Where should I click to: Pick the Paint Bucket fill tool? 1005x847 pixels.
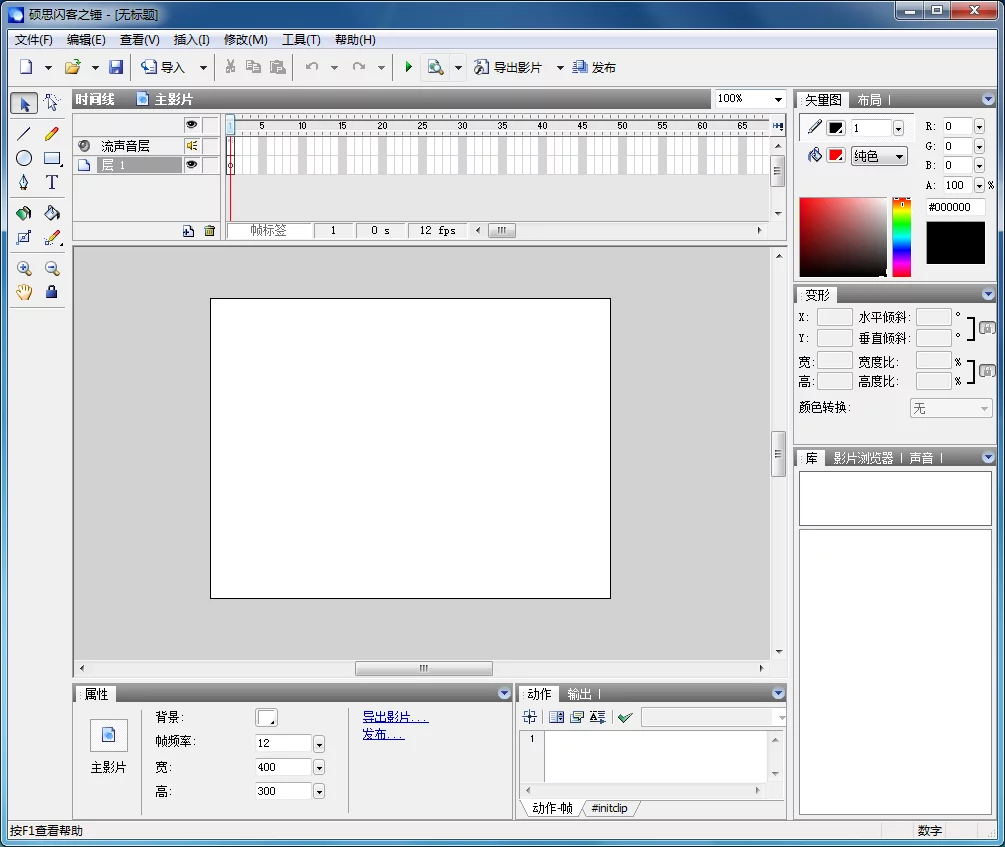tap(52, 213)
